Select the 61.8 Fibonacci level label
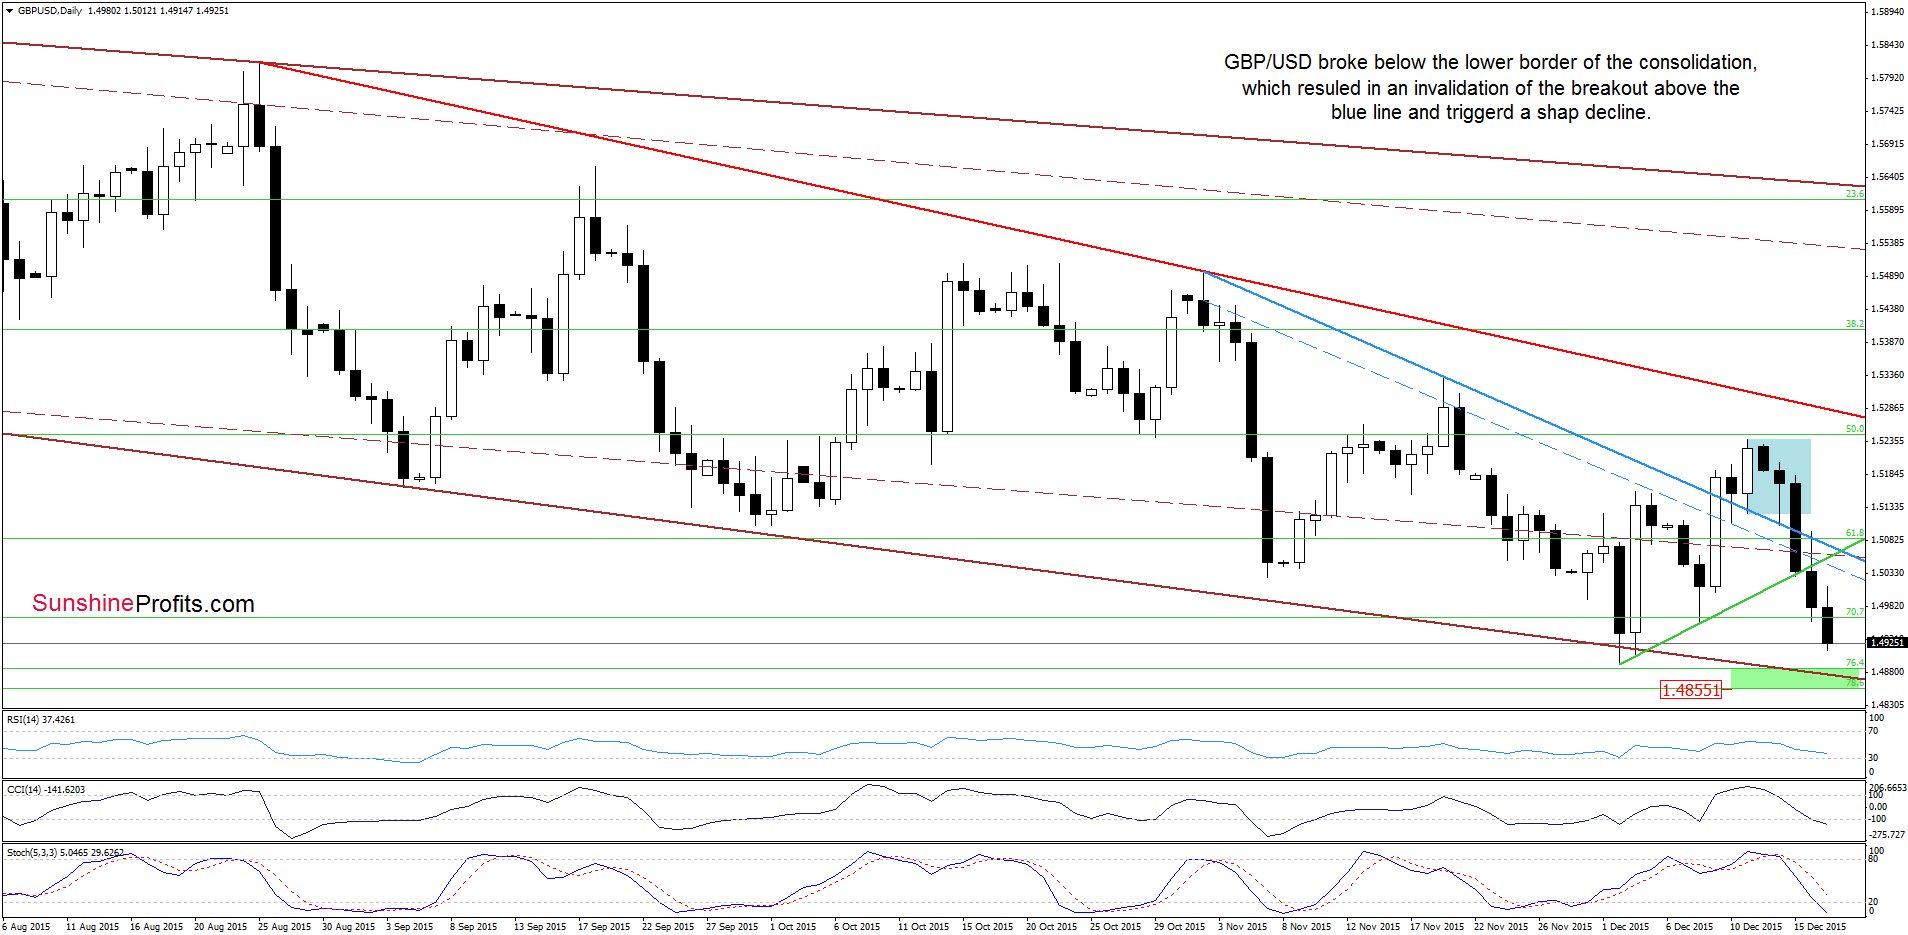Screen dimensions: 1908x935 pyautogui.click(x=1854, y=533)
